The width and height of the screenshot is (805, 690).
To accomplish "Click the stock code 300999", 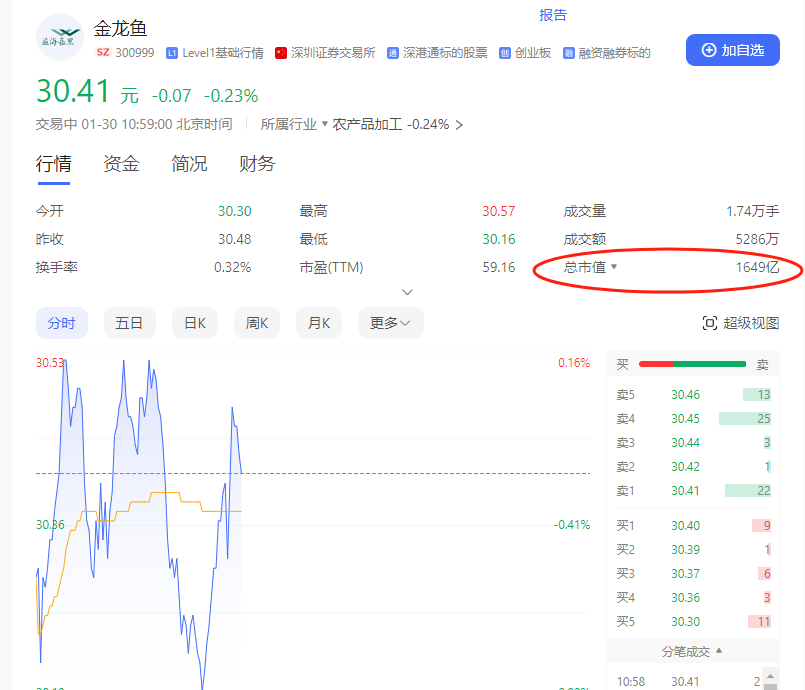I will click(135, 53).
